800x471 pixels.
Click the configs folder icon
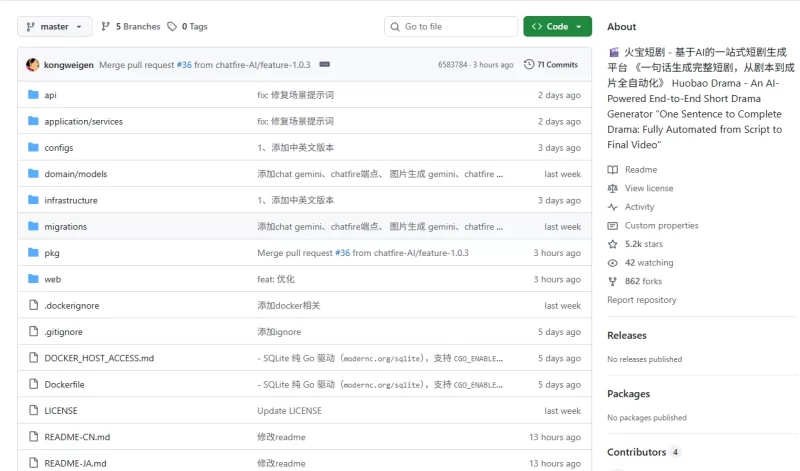click(33, 147)
